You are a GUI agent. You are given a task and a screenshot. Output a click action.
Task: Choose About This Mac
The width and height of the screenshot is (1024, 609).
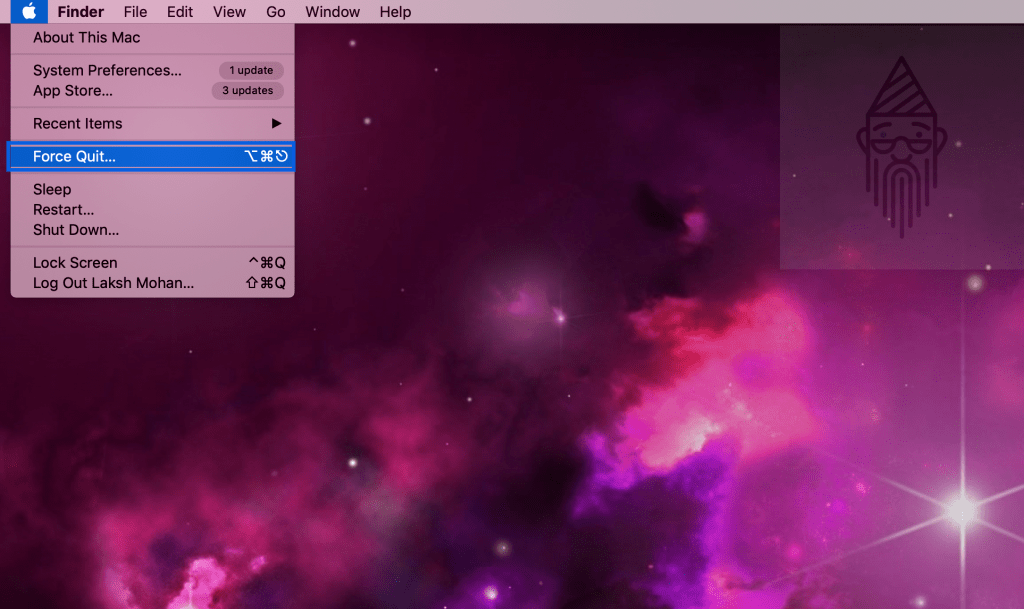coord(152,37)
